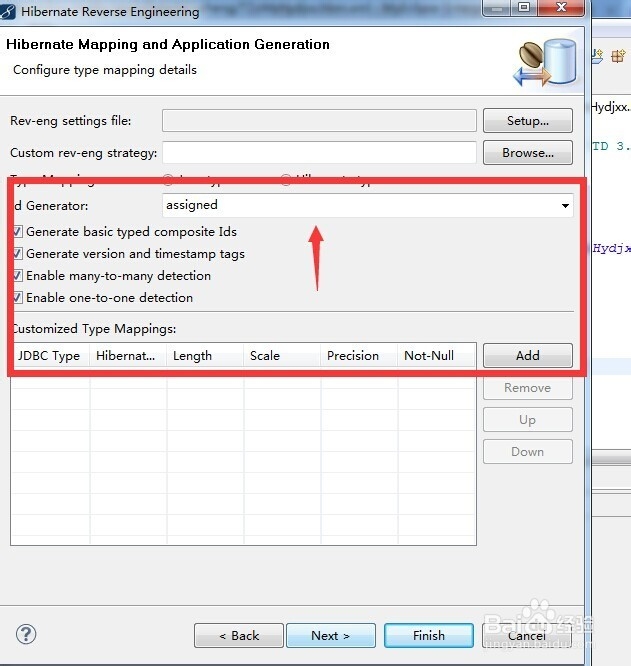Minimize the Hibernate Reverse Engineering dialog
This screenshot has height=666, width=631.
(x=497, y=8)
